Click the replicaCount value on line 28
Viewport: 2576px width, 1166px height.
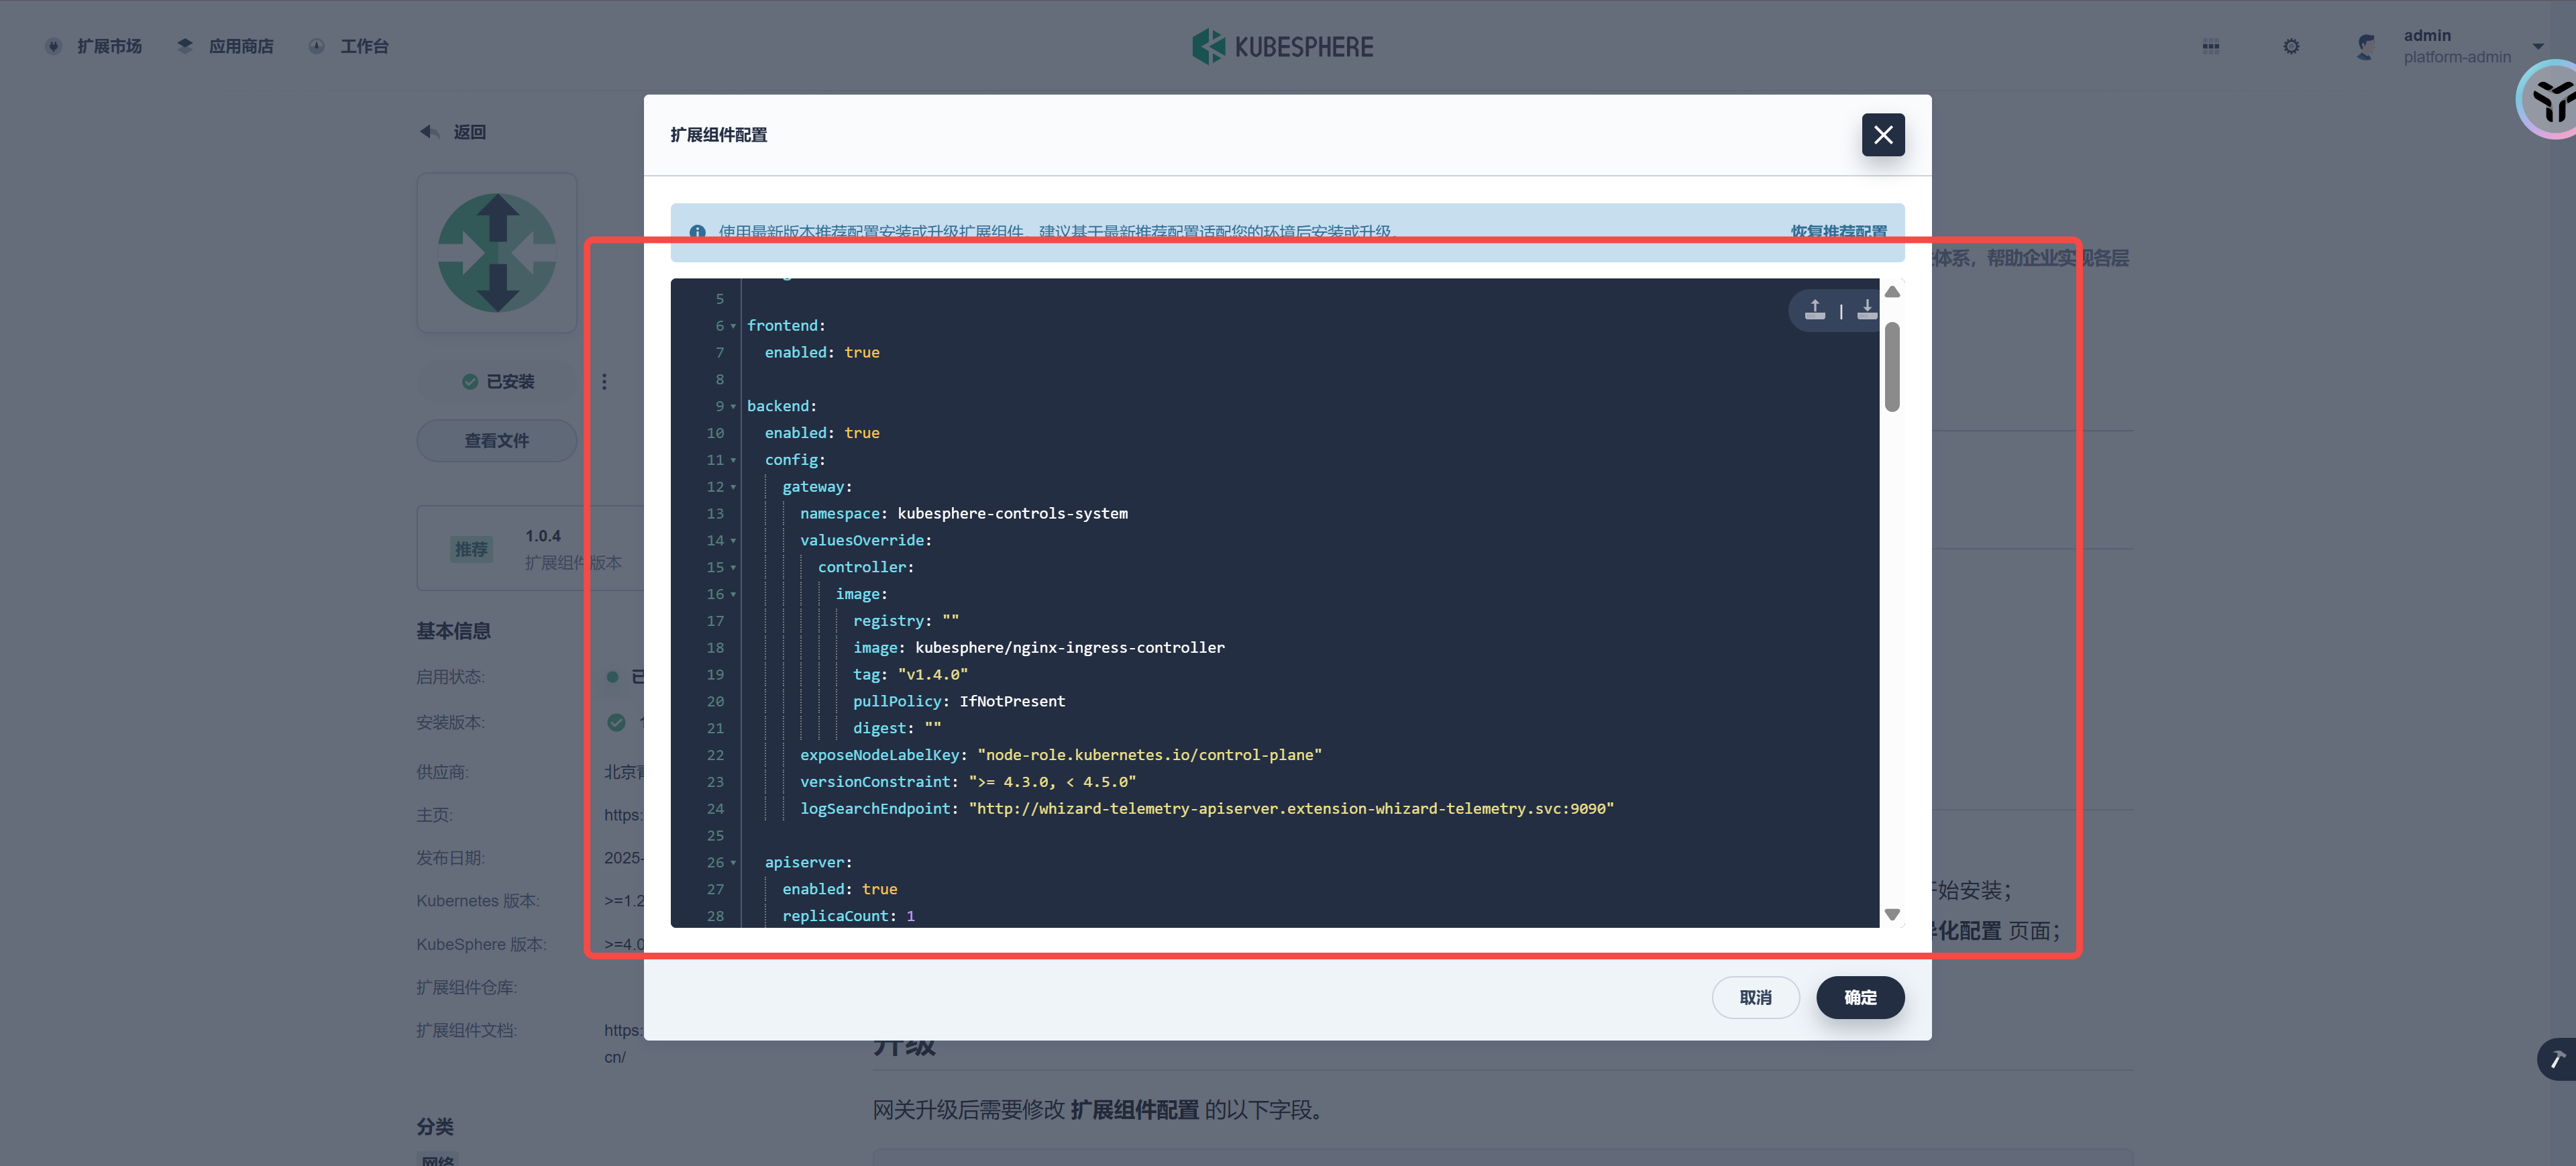[910, 916]
